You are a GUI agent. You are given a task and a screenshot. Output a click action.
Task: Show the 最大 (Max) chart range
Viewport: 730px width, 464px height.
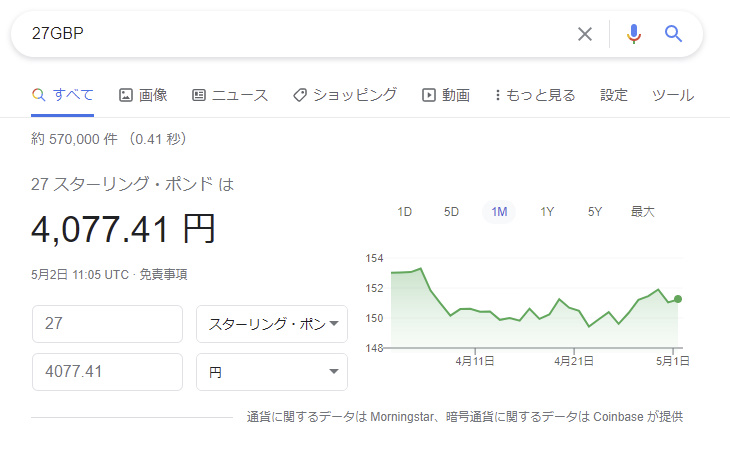[643, 211]
